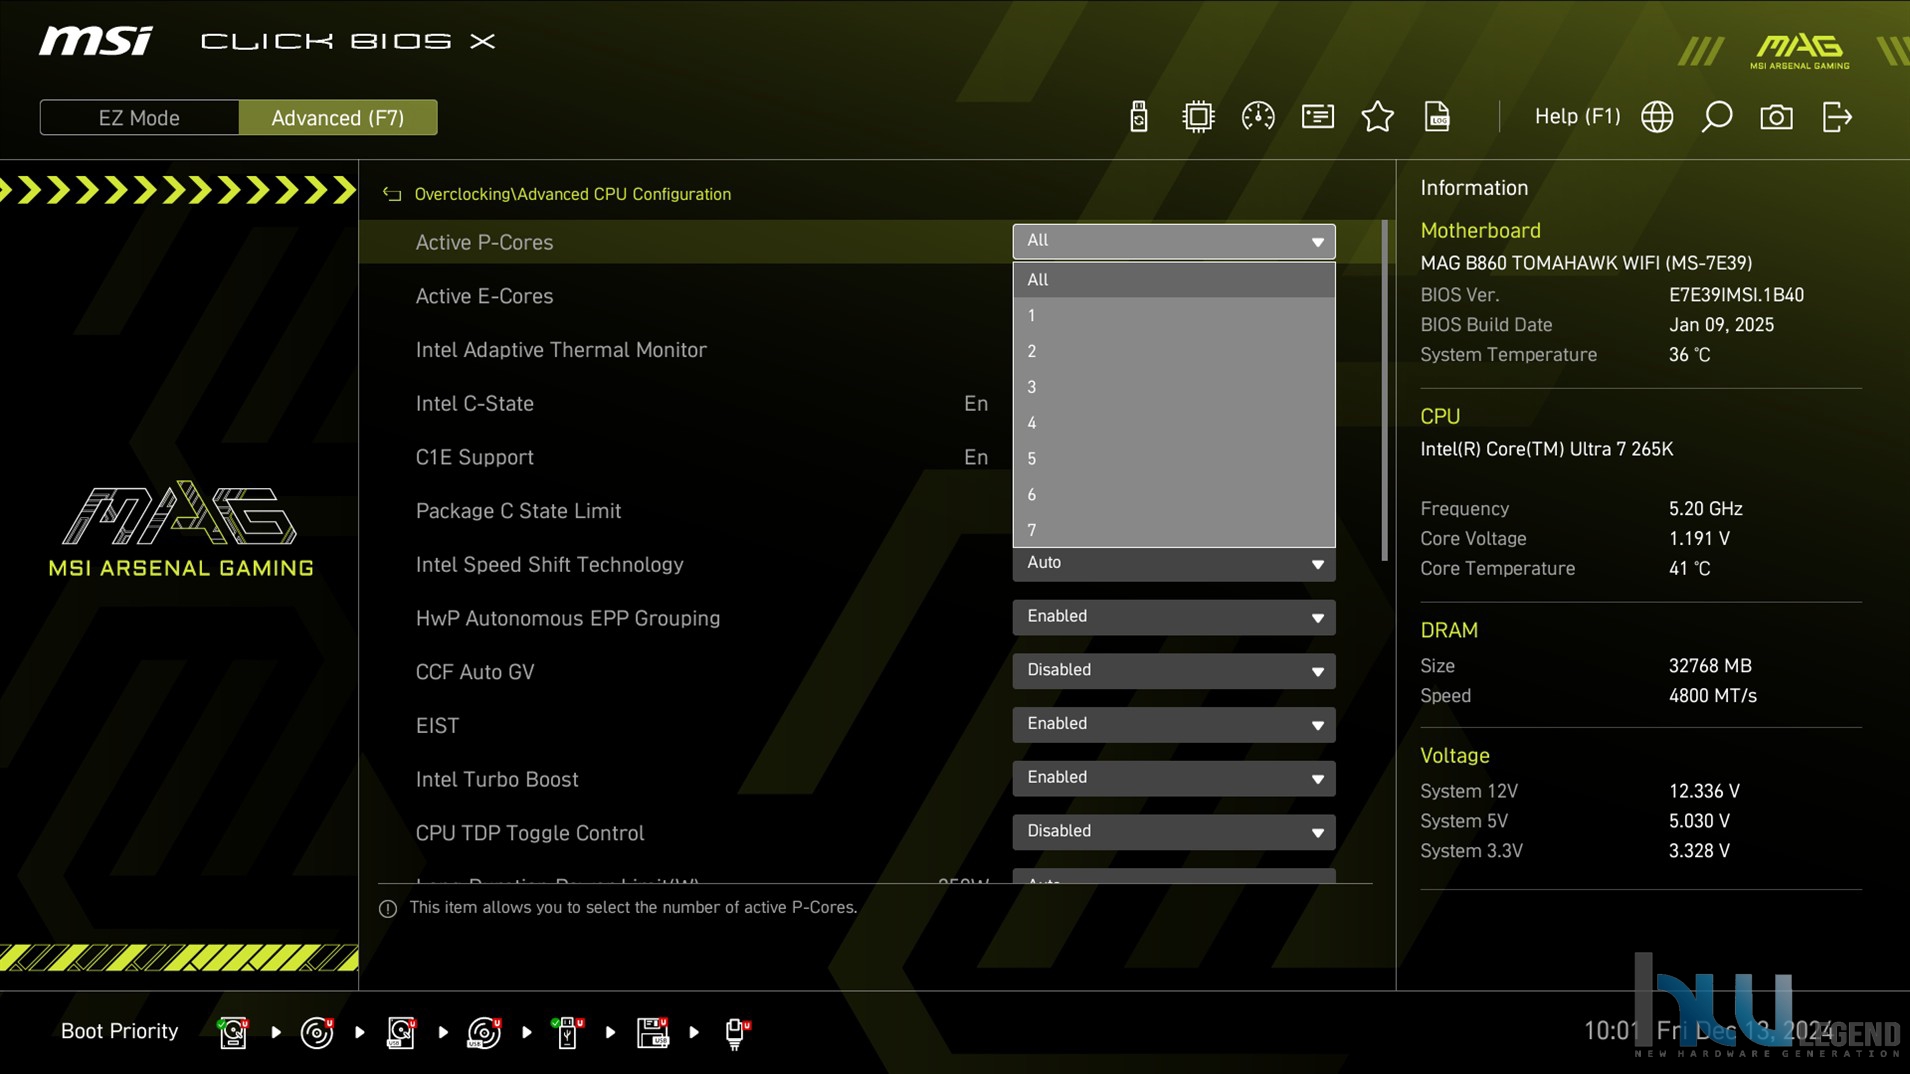The height and width of the screenshot is (1074, 1910).
Task: Open Intel Turbo Boost dropdown
Action: tap(1173, 778)
